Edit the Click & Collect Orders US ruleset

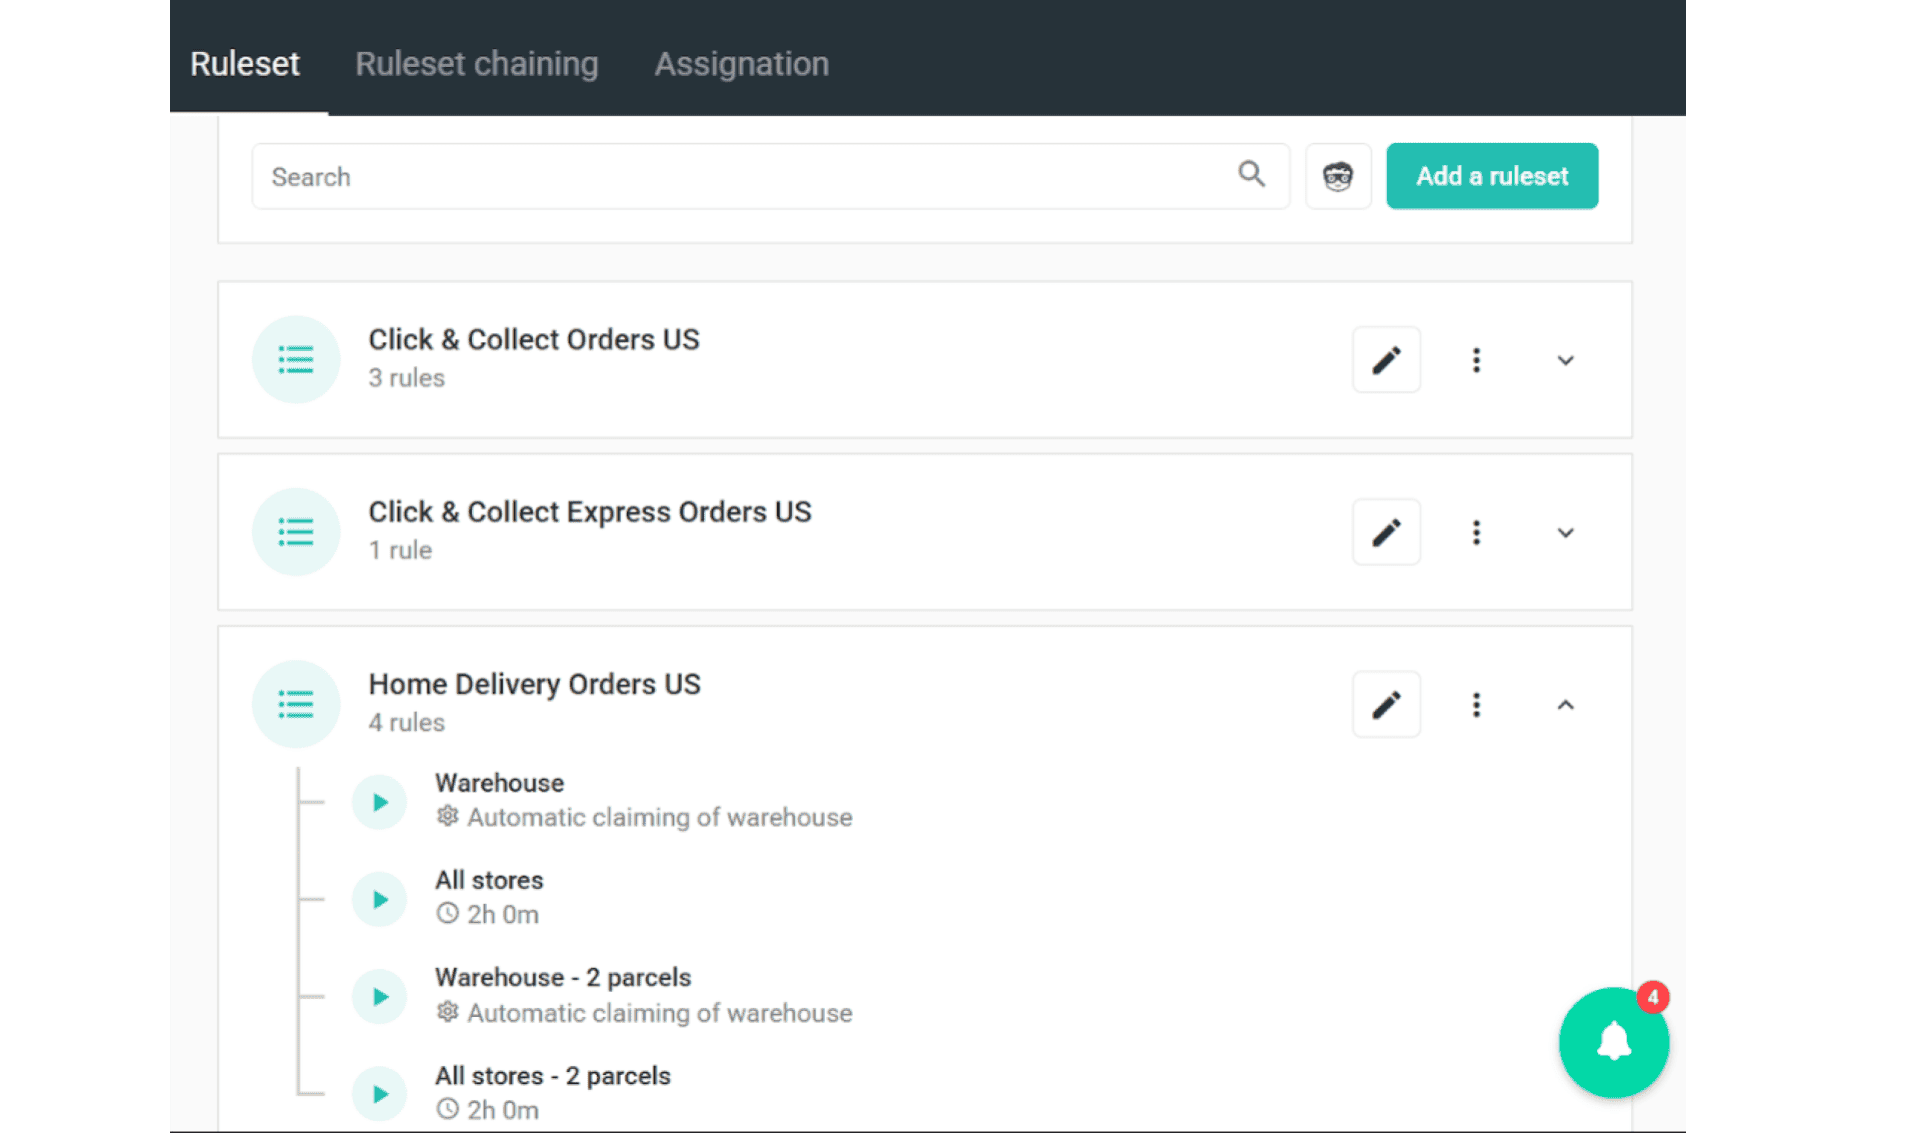point(1385,360)
